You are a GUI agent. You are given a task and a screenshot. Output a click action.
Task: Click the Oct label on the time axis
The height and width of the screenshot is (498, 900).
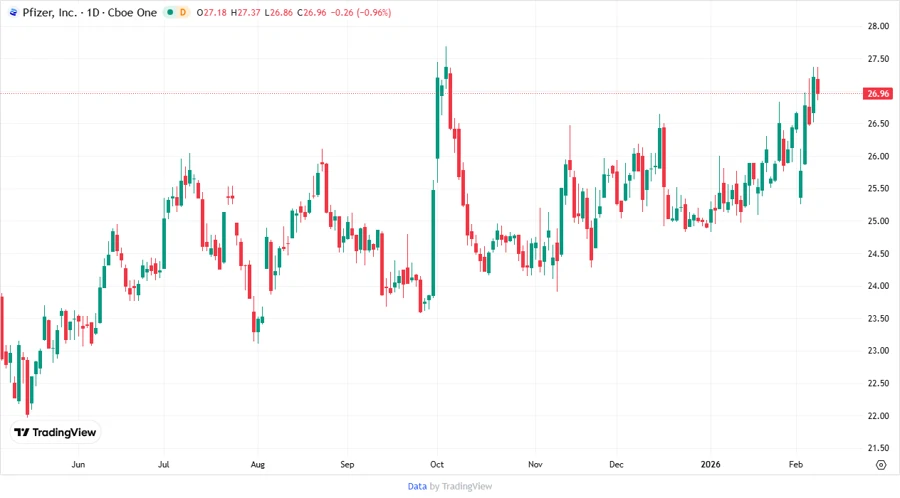pos(437,464)
